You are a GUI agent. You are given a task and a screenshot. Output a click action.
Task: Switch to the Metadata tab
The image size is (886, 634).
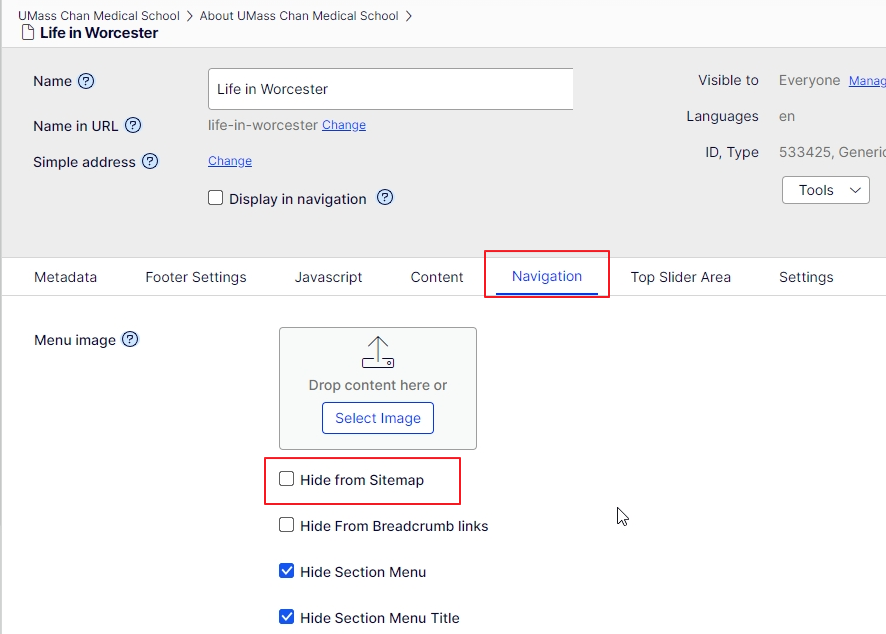(x=66, y=277)
